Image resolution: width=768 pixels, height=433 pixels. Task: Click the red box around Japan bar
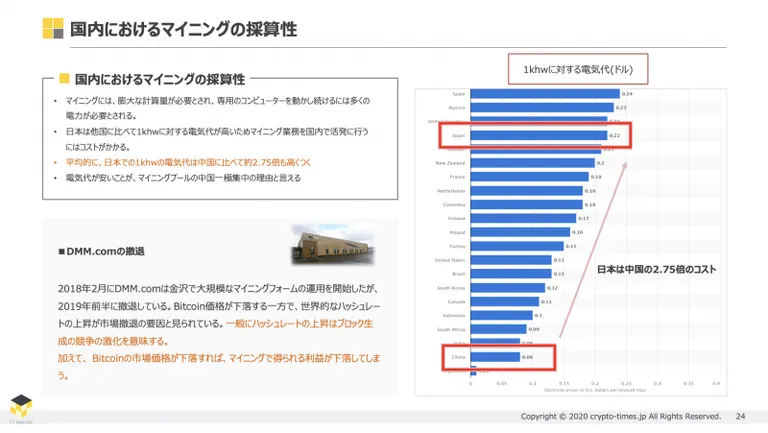click(535, 135)
